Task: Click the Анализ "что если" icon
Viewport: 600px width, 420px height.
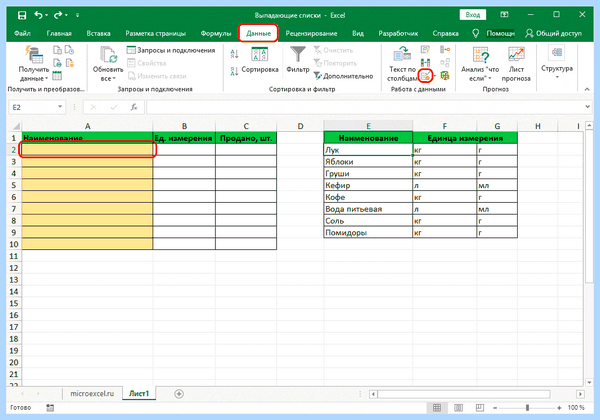Action: 480,55
